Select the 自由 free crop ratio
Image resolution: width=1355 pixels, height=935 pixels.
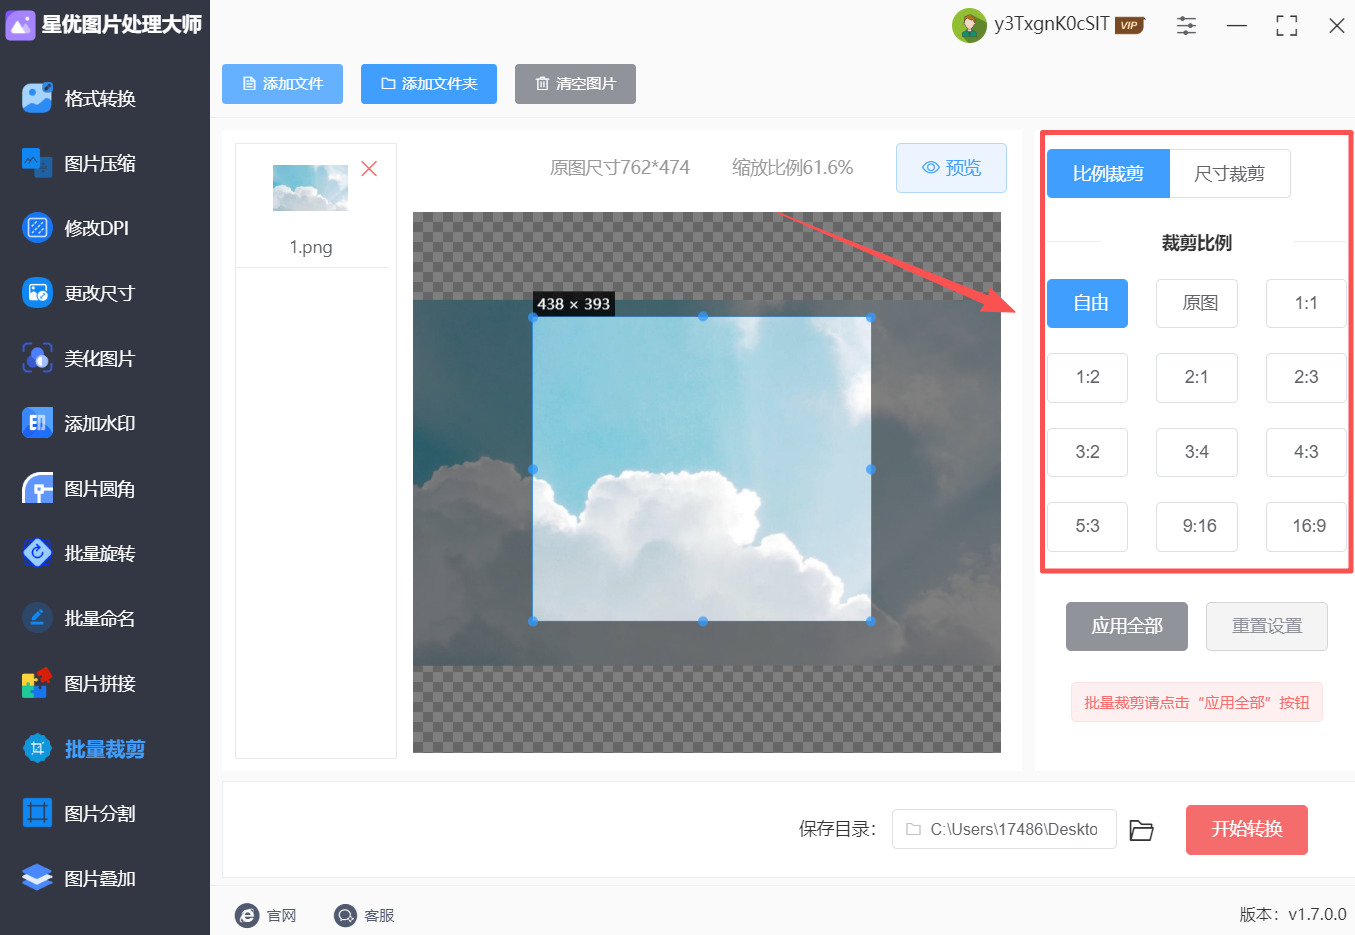point(1087,303)
